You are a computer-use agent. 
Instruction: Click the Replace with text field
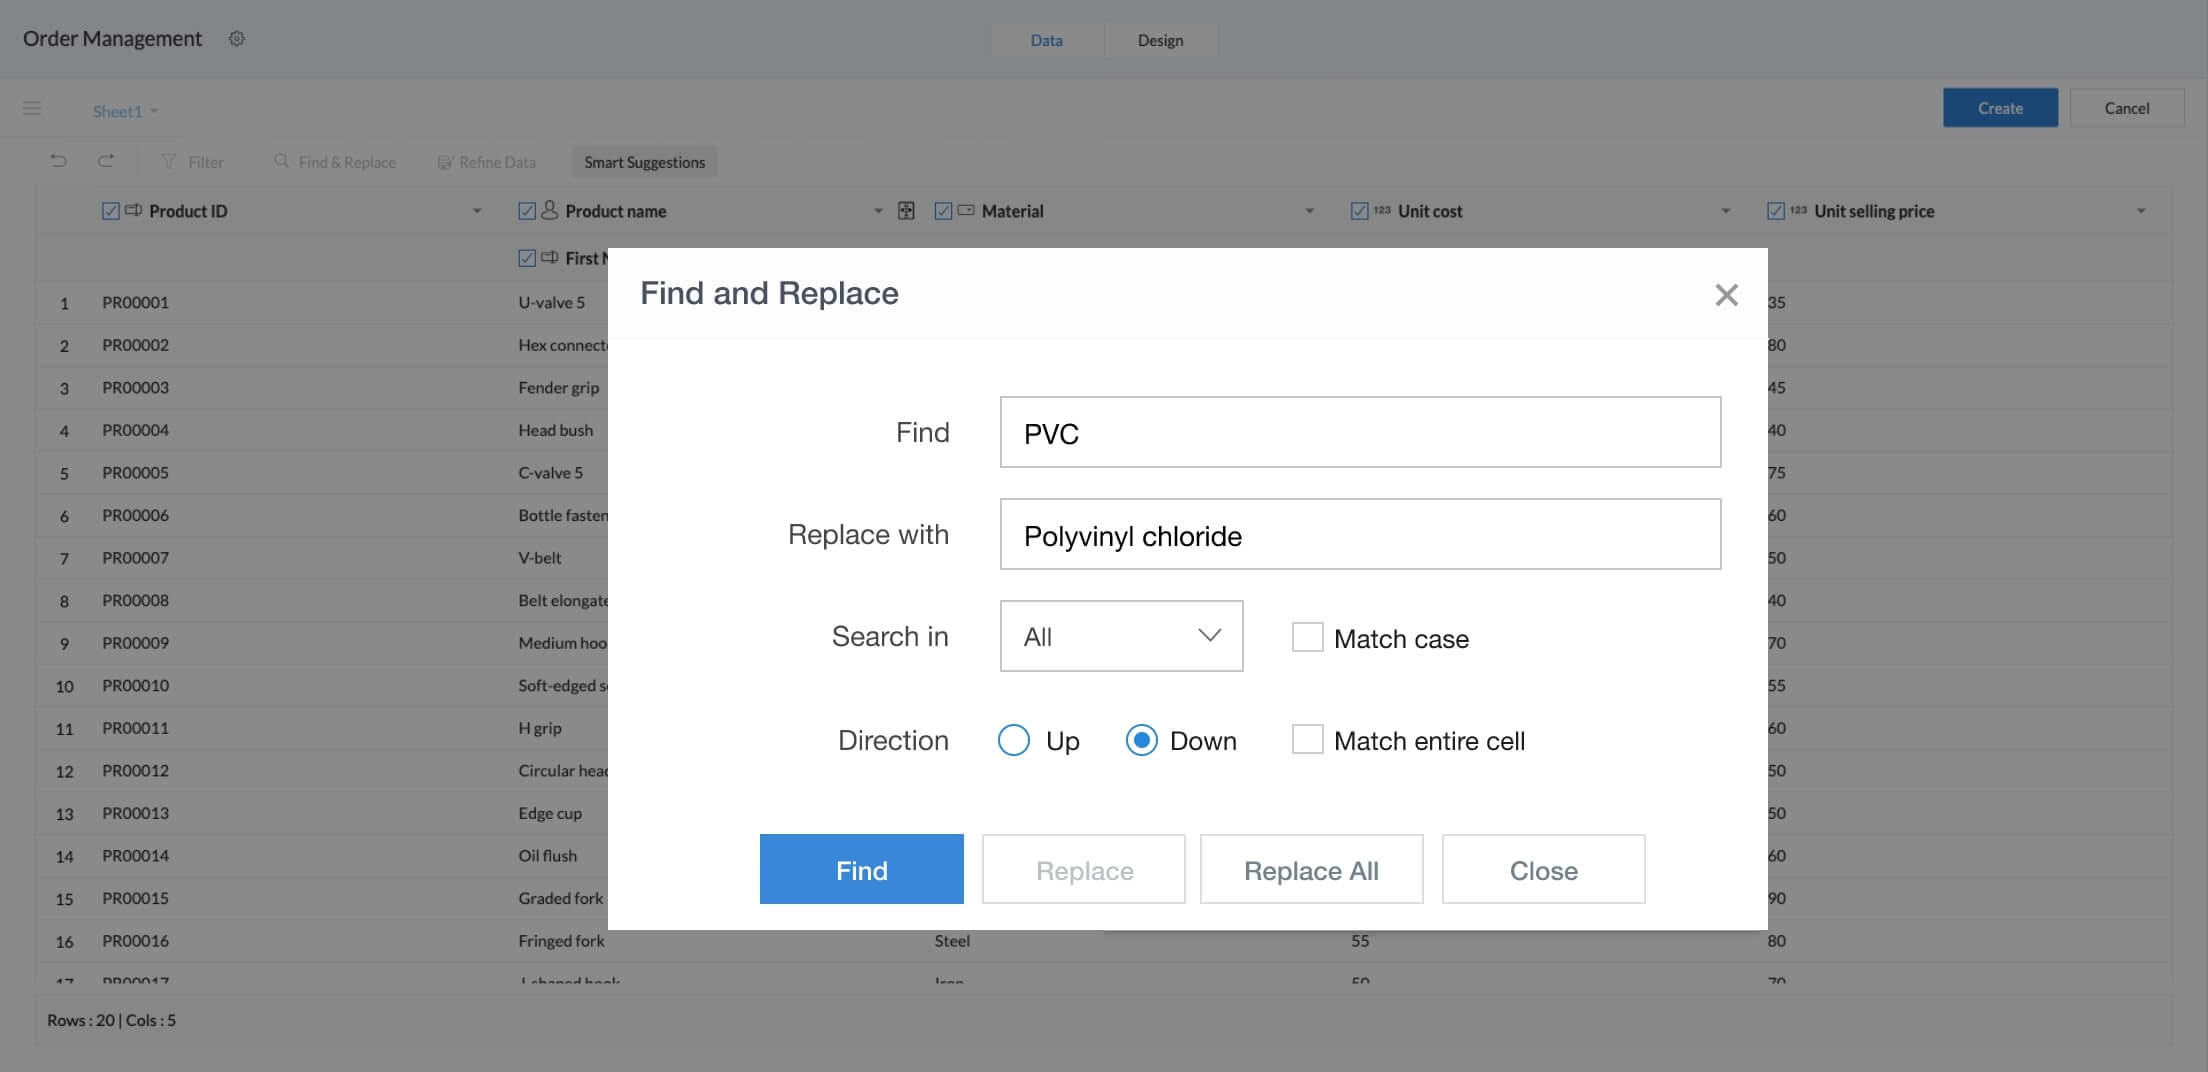1360,535
